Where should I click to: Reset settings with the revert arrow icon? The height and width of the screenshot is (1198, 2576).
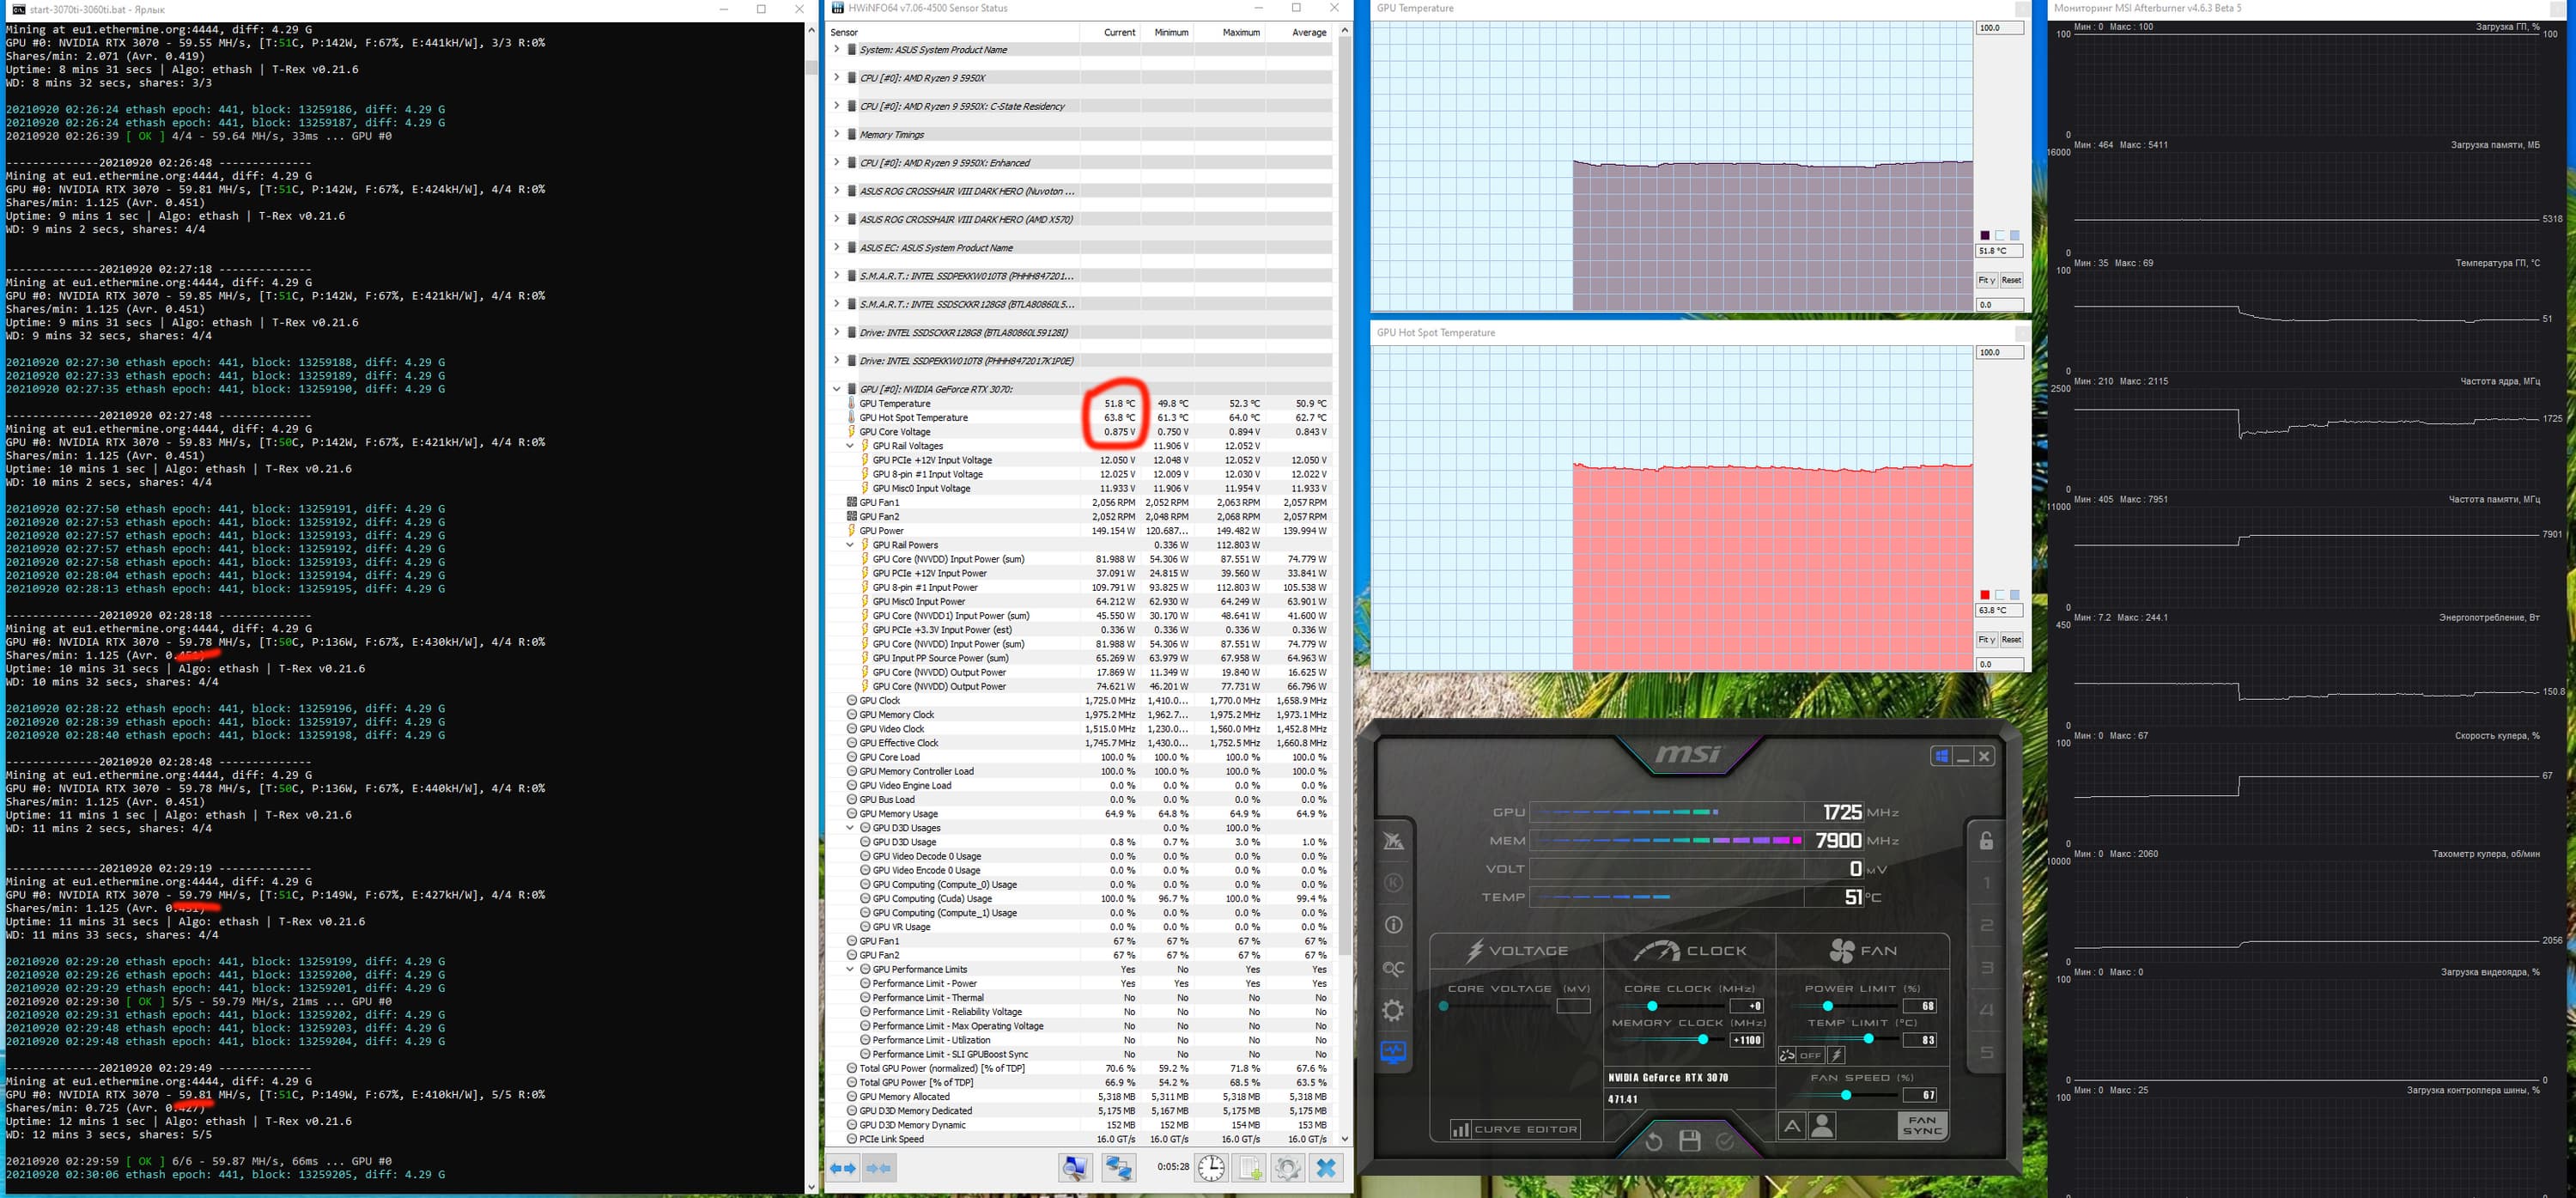click(x=1654, y=1141)
